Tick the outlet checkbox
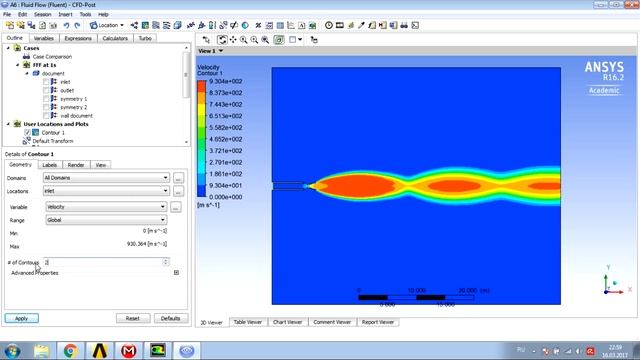Screen dimensions: 640x360 46,91
